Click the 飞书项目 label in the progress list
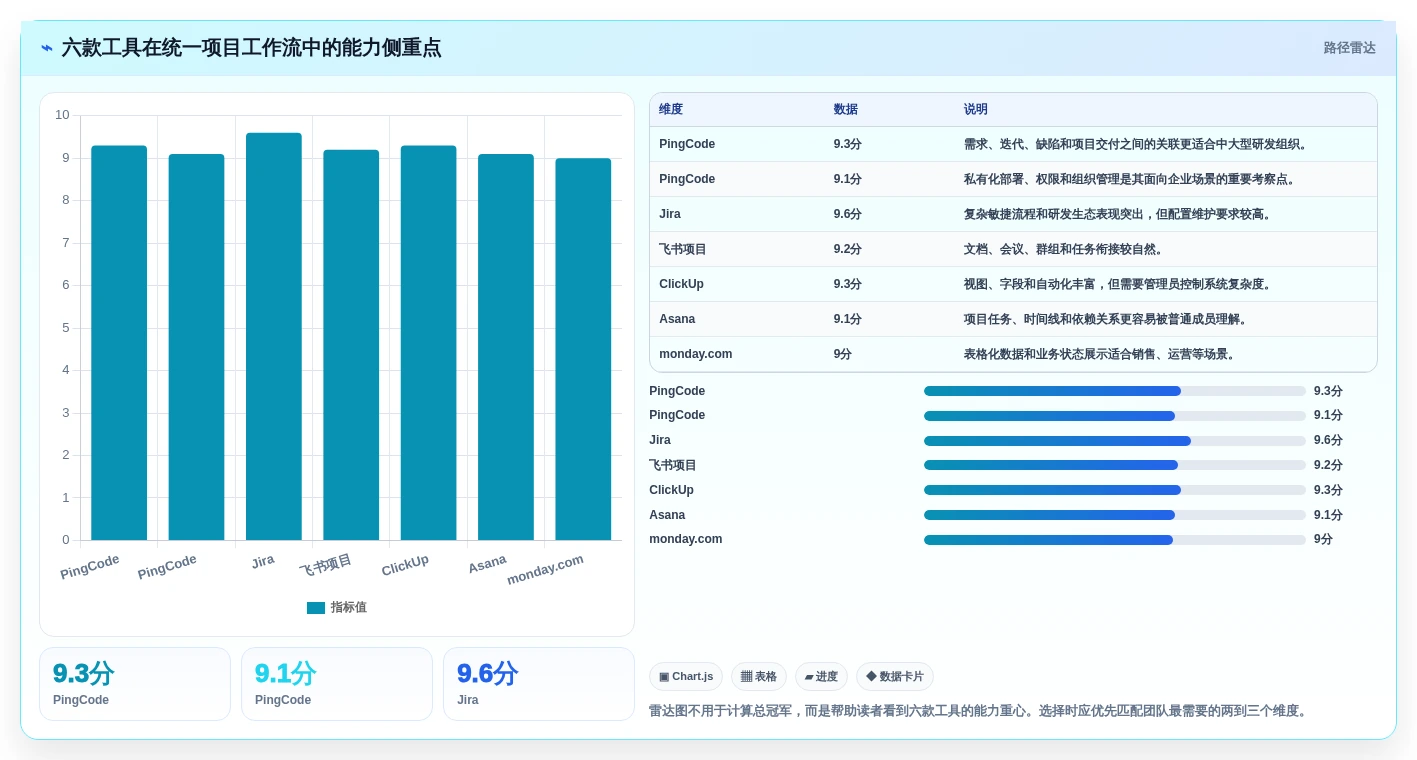Viewport: 1417px width, 760px height. coord(673,465)
